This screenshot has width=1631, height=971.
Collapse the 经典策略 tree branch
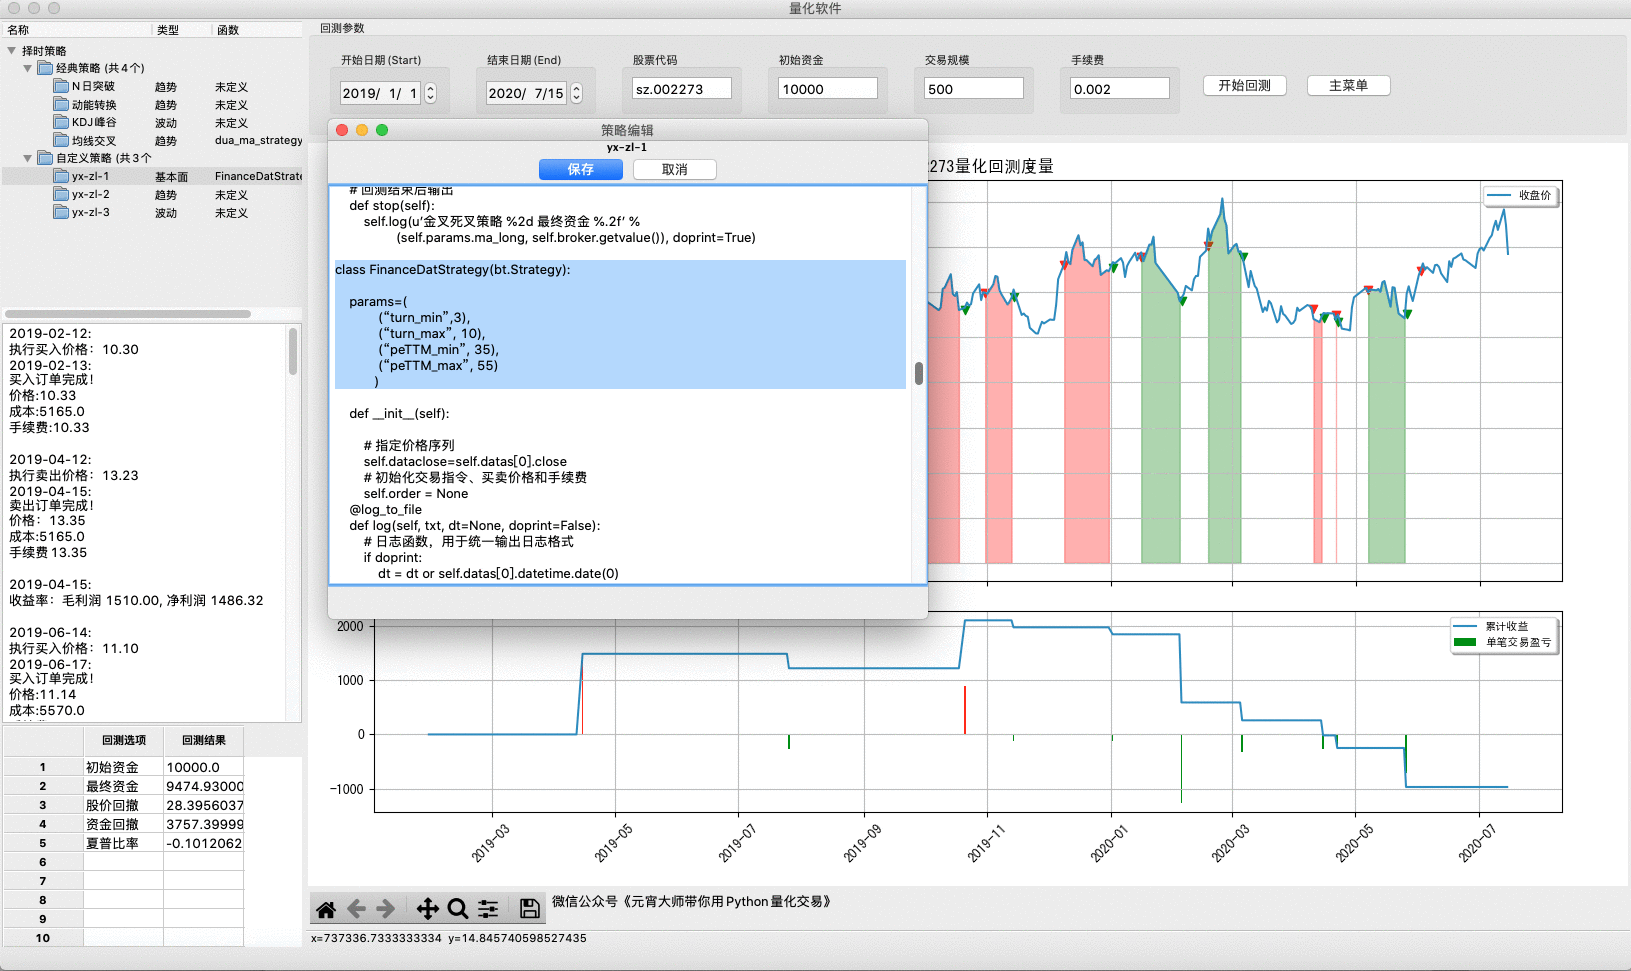pos(28,68)
